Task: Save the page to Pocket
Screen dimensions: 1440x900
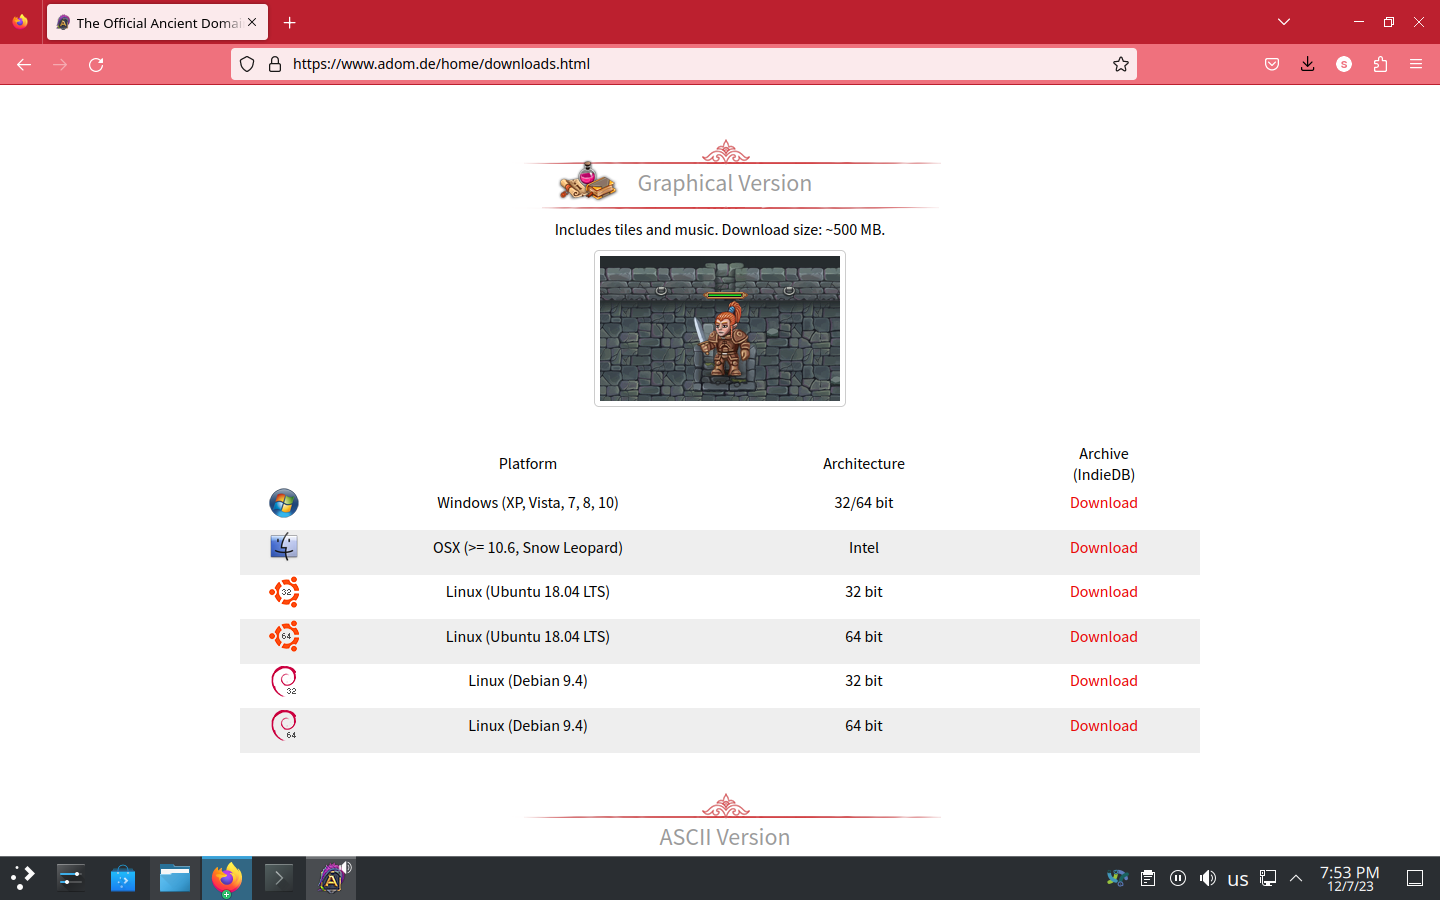Action: pyautogui.click(x=1272, y=64)
